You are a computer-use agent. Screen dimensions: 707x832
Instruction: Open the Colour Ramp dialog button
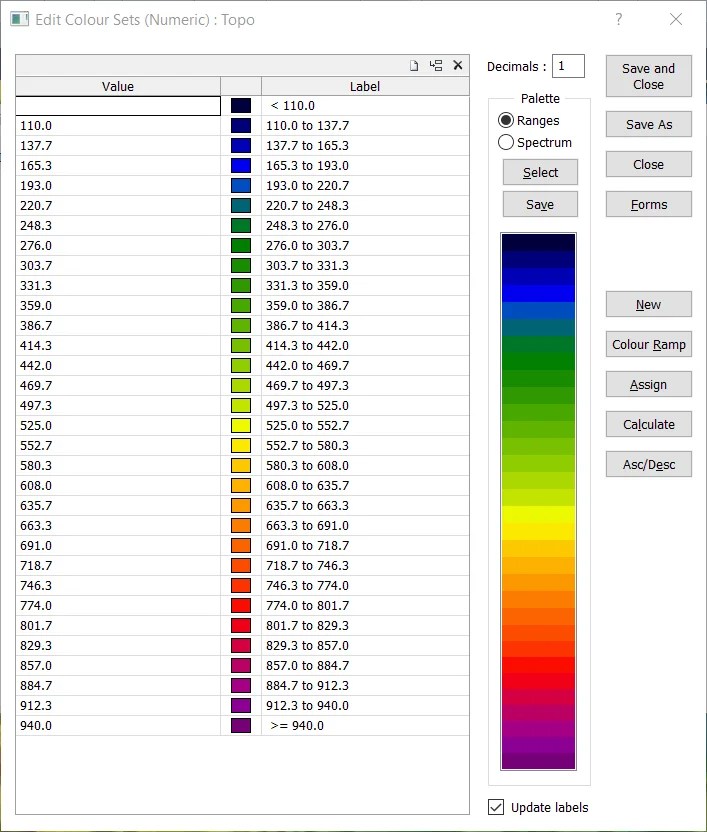pos(649,344)
